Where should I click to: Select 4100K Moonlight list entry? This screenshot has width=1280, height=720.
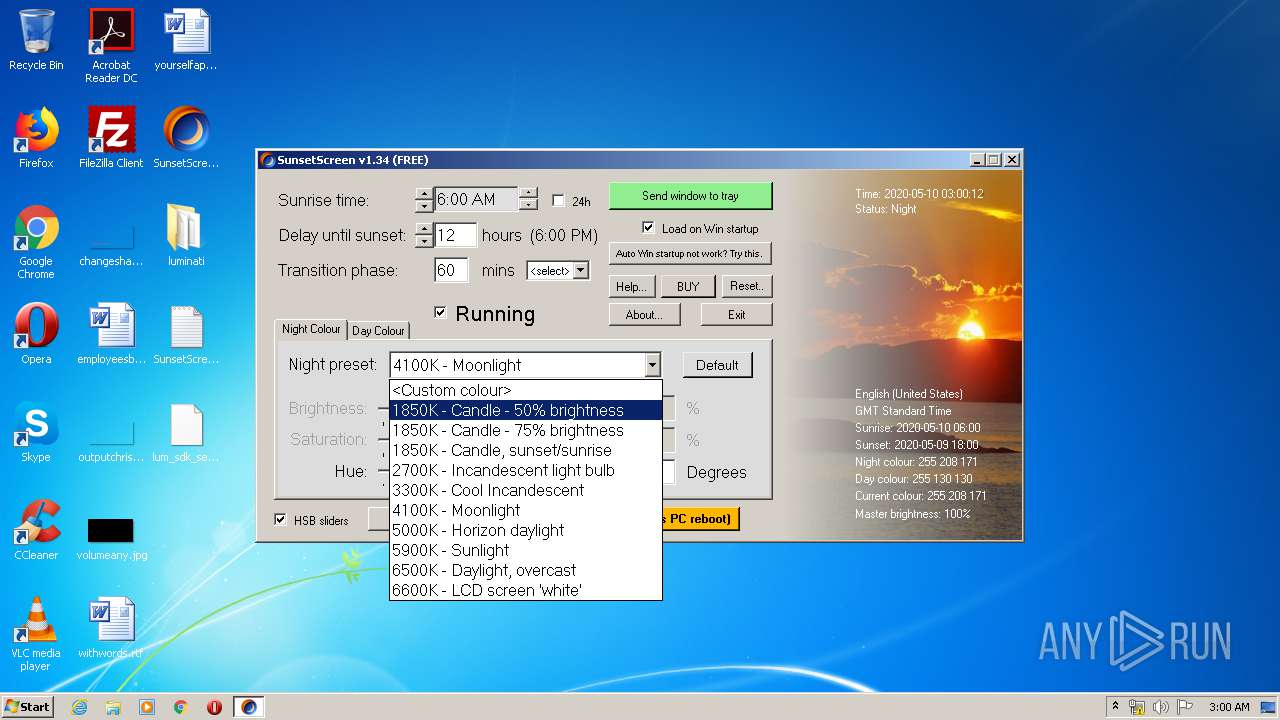525,510
